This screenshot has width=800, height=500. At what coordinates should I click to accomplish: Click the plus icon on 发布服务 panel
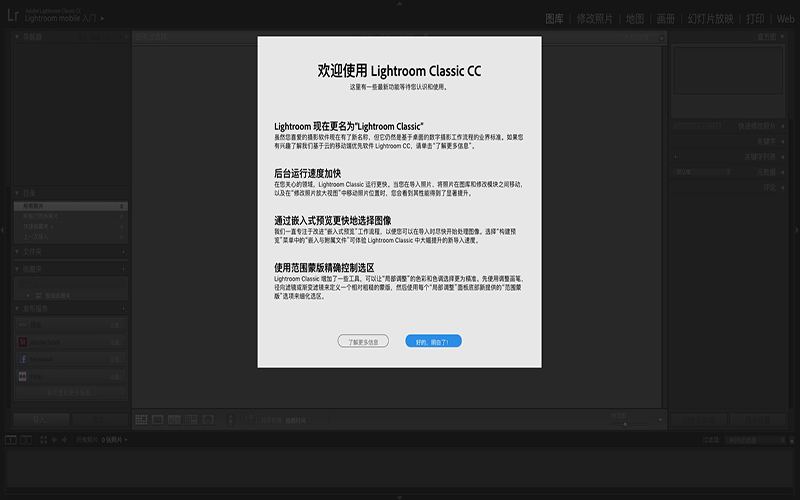[x=123, y=309]
